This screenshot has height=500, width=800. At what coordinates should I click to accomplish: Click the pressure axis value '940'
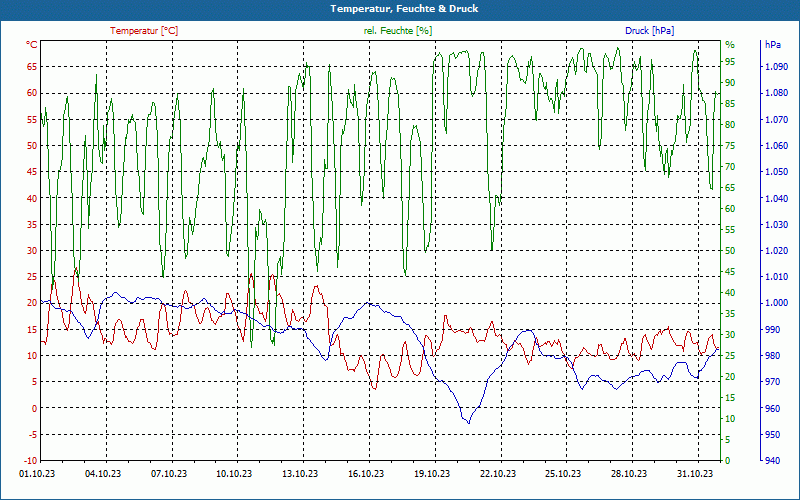(x=773, y=460)
